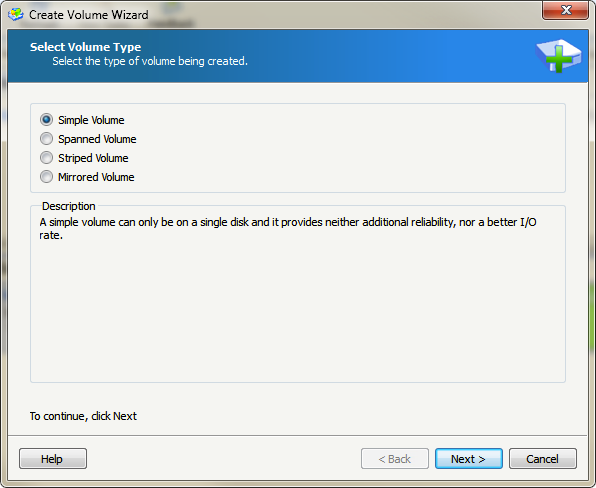This screenshot has width=596, height=488.
Task: Click the Create Volume Wizard title text
Action: 89,15
